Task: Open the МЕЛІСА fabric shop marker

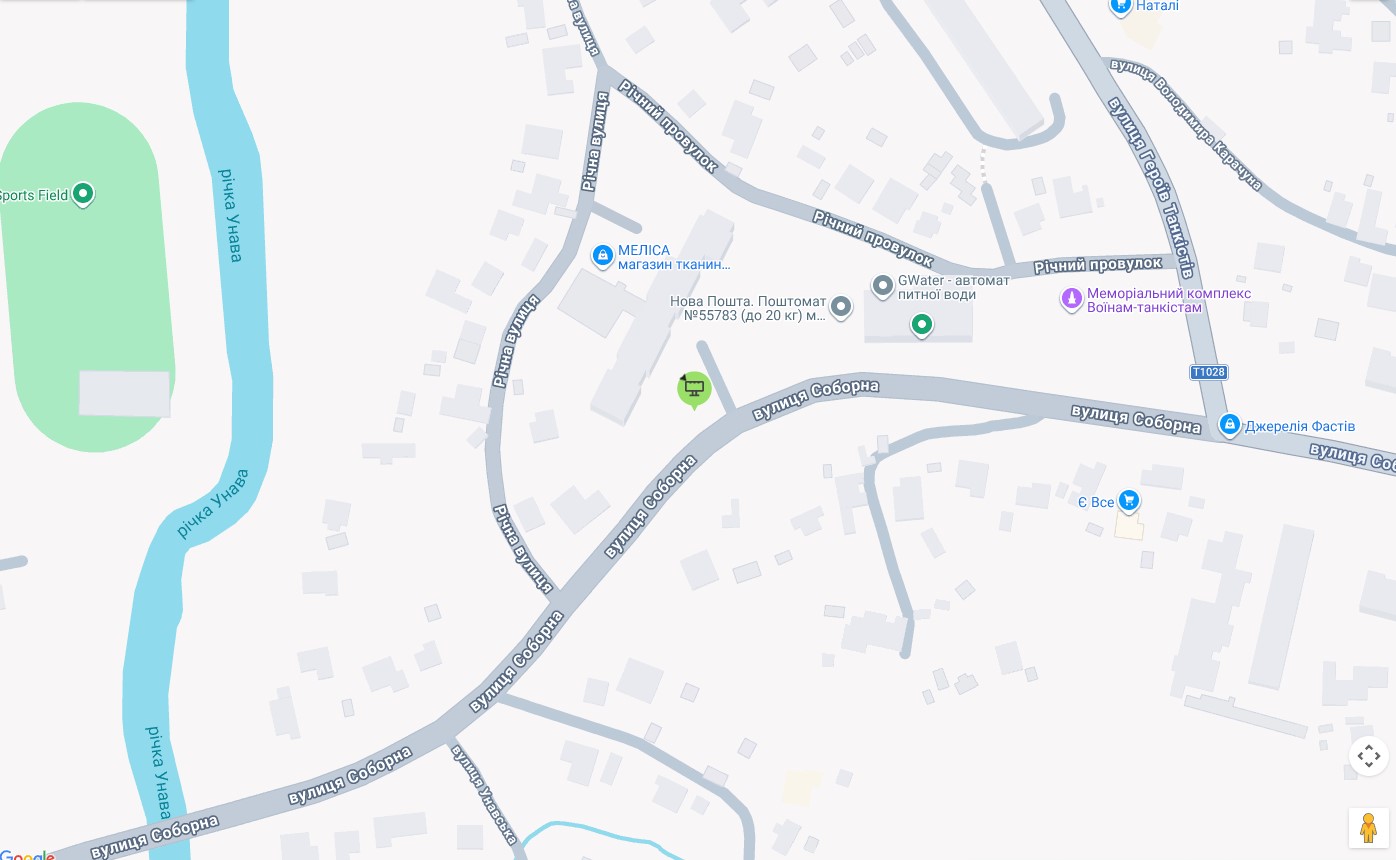Action: 602,257
